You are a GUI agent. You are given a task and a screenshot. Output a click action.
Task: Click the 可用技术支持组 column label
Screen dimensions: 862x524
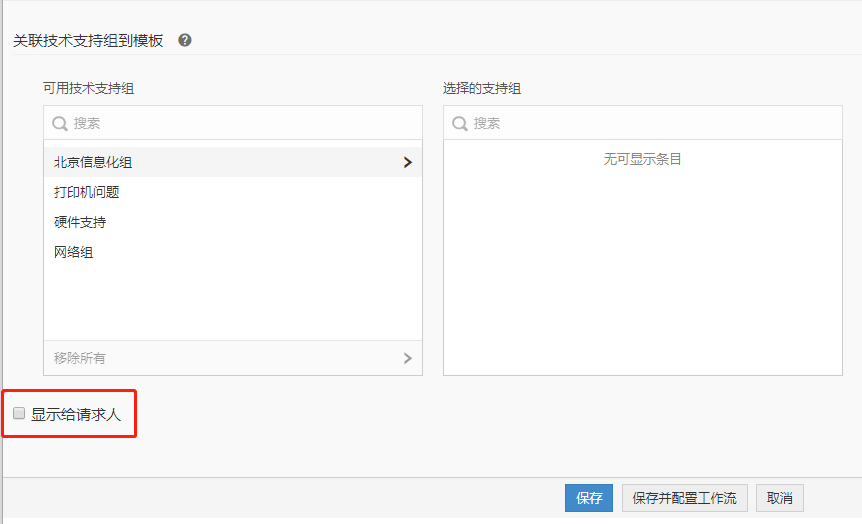point(88,88)
